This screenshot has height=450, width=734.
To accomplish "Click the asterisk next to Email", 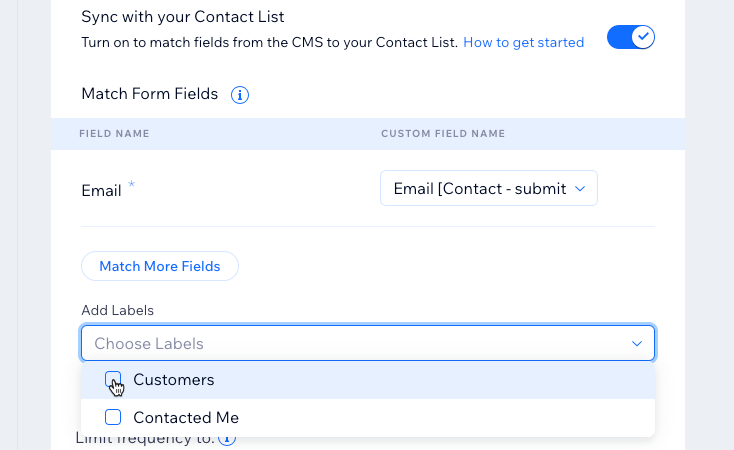I will click(132, 184).
